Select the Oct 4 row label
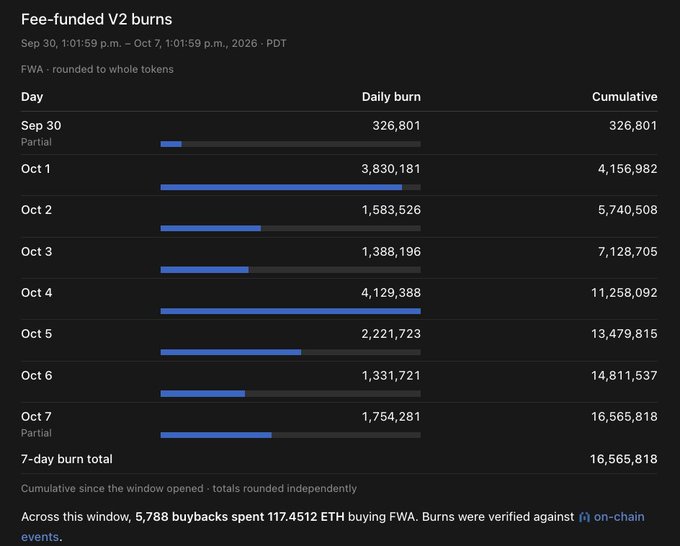680x546 pixels. click(x=36, y=293)
